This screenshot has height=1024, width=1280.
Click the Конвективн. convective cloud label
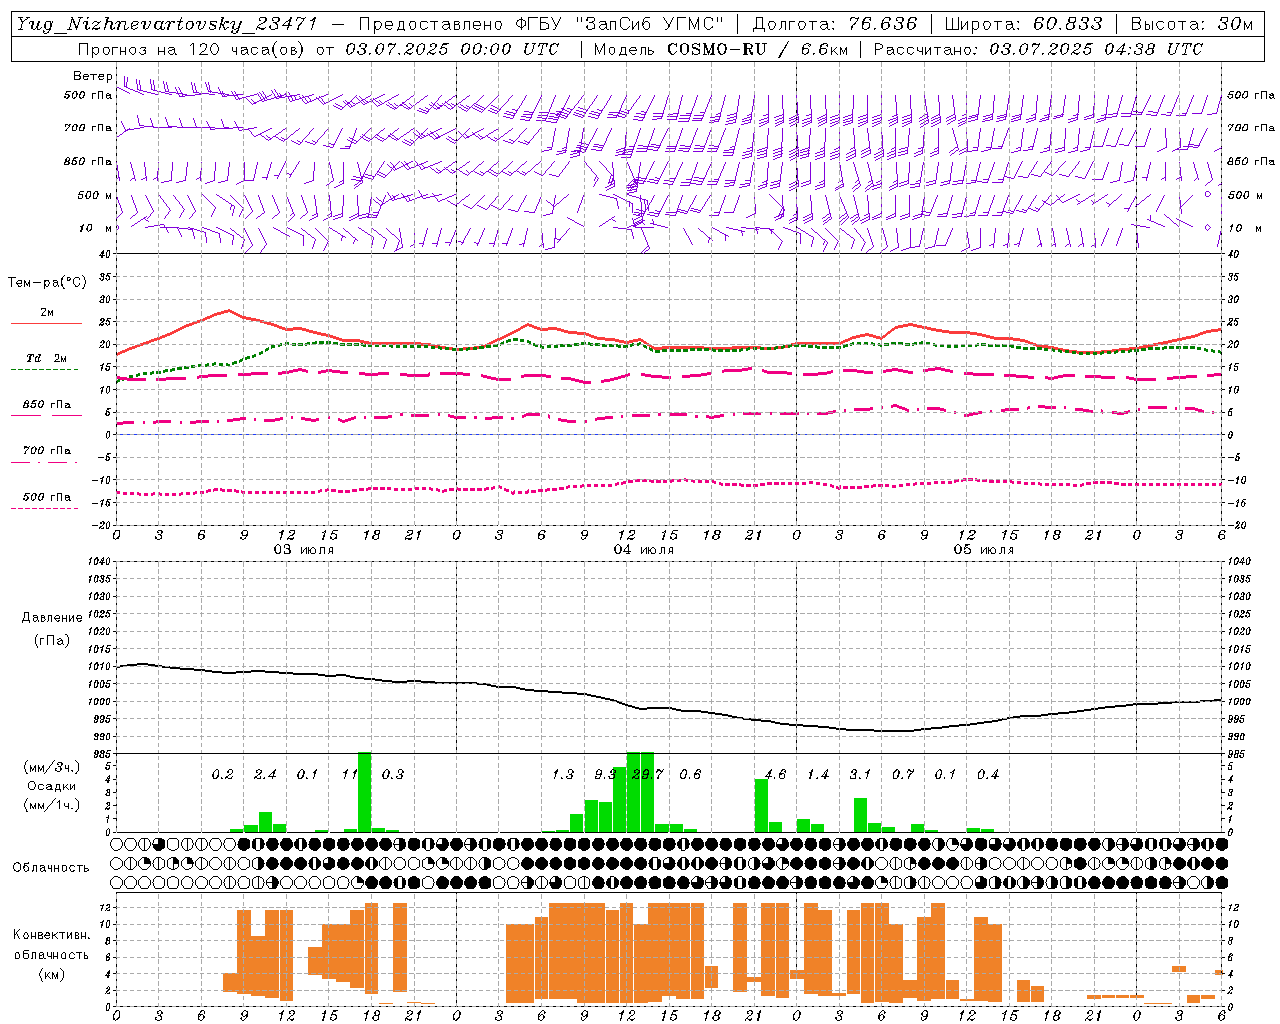[x=51, y=935]
